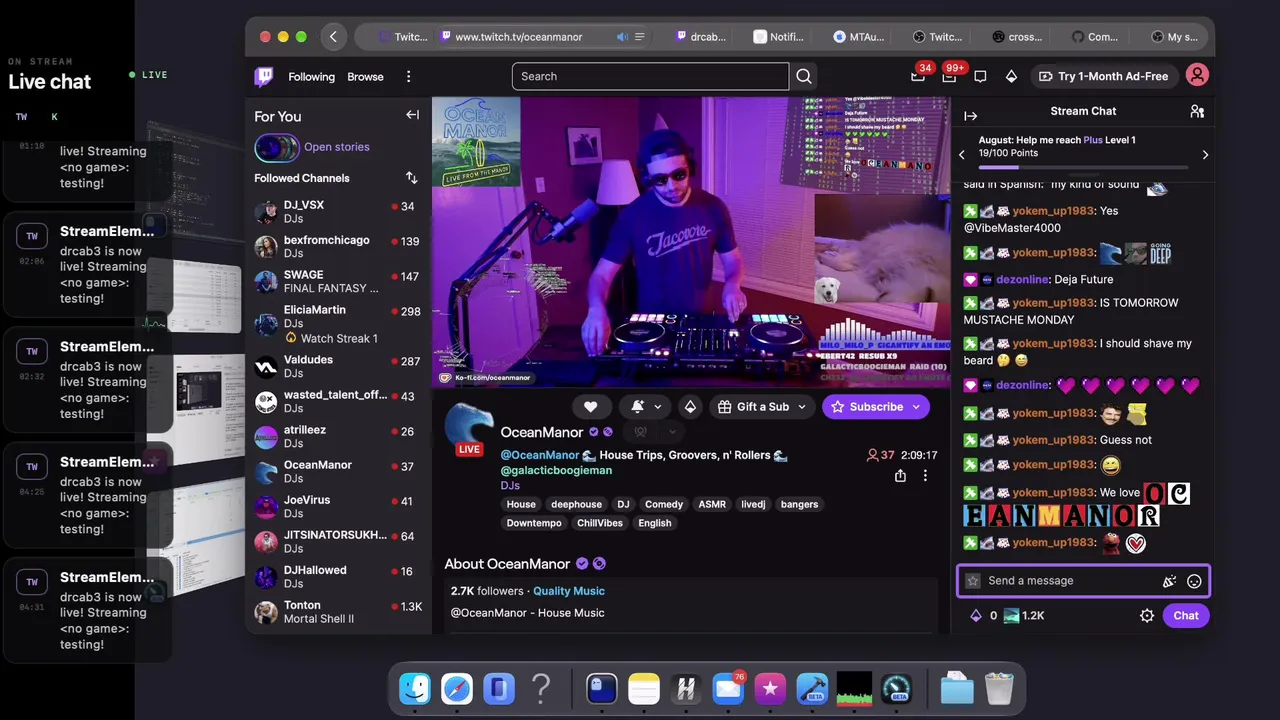Go back with Safari's back arrow
The height and width of the screenshot is (720, 1280).
[333, 37]
